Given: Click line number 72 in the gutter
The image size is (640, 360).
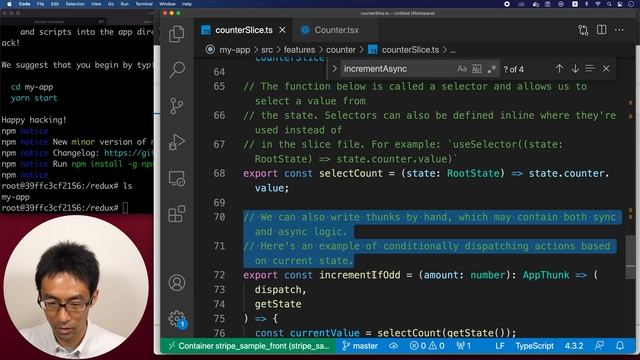Looking at the screenshot, I should 219,275.
